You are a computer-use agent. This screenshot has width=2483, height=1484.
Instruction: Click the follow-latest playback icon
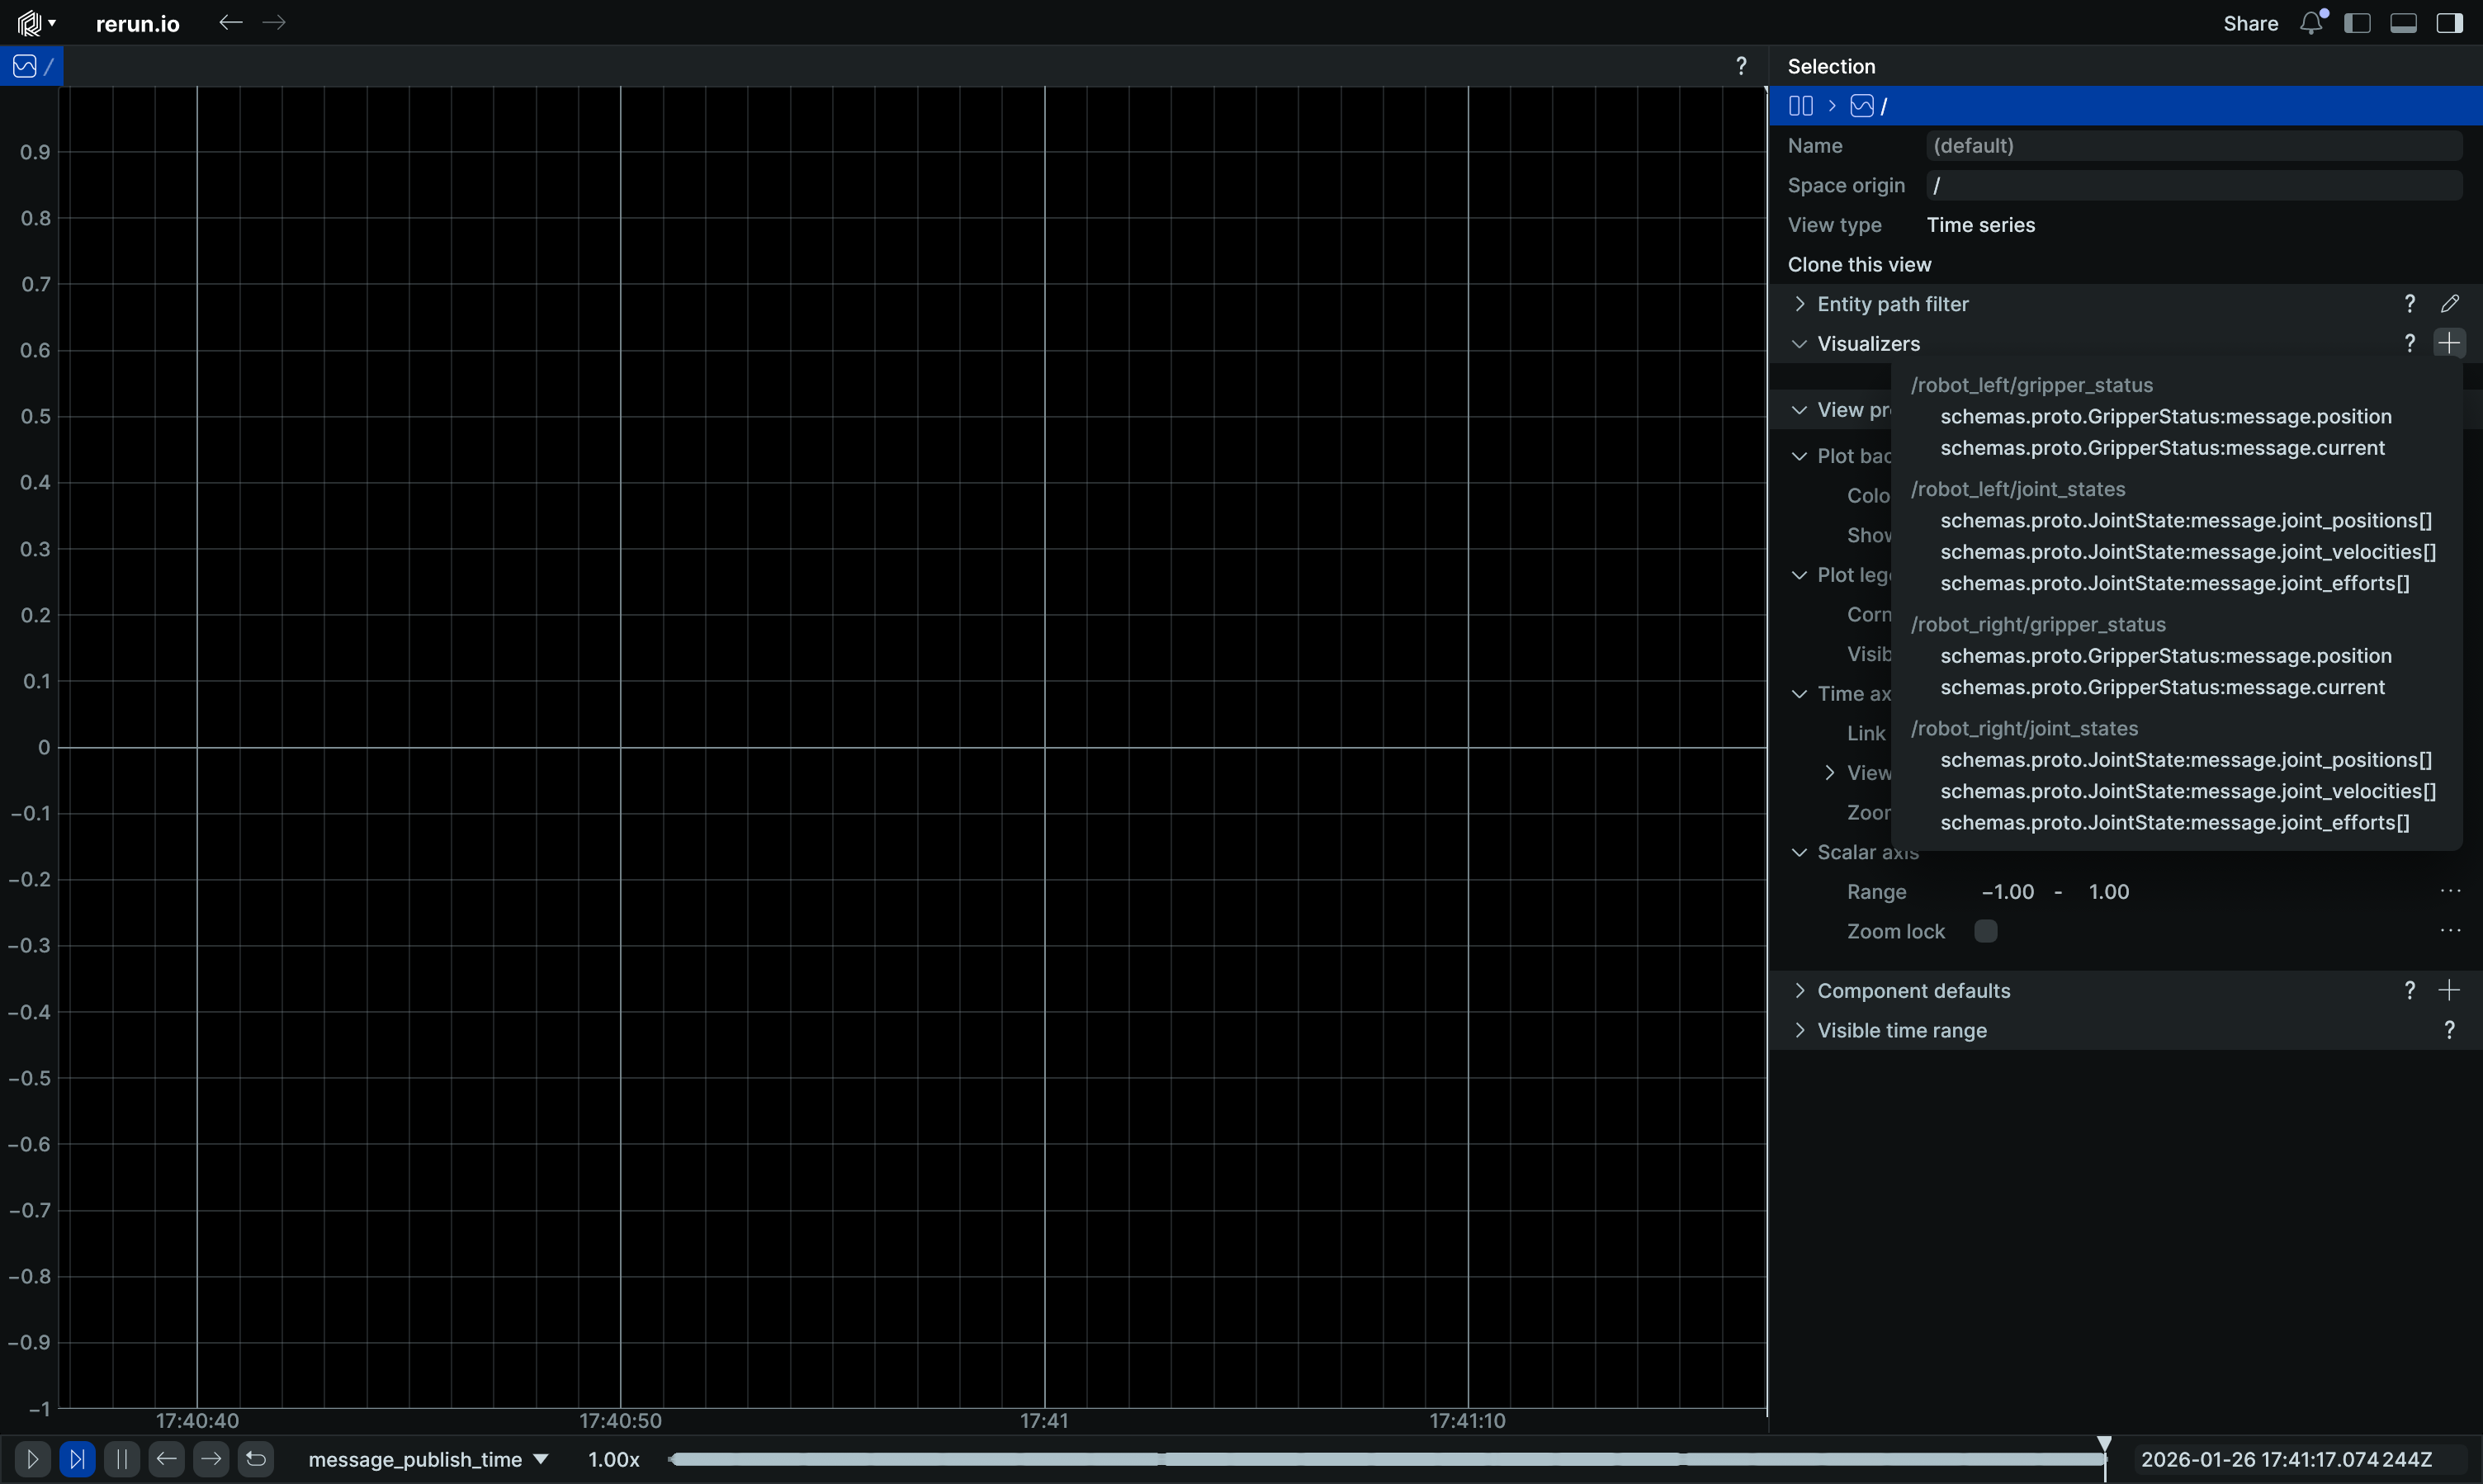[77, 1459]
